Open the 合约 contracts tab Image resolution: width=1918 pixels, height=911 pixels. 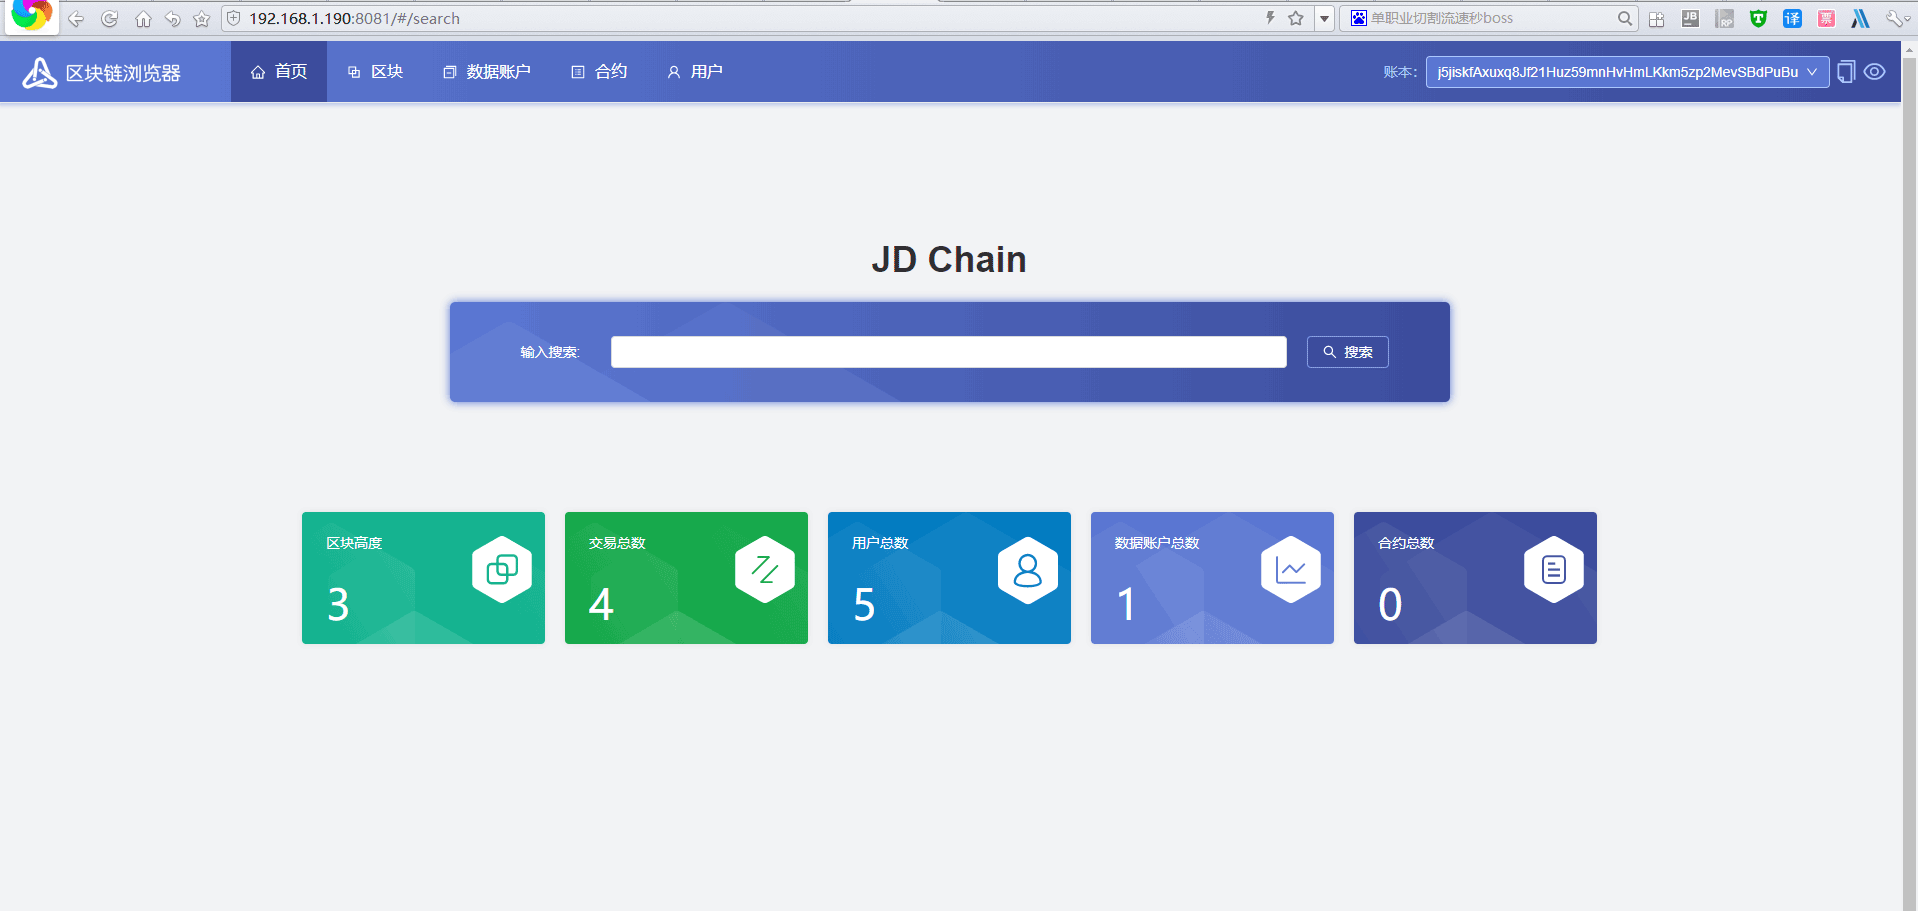[599, 72]
